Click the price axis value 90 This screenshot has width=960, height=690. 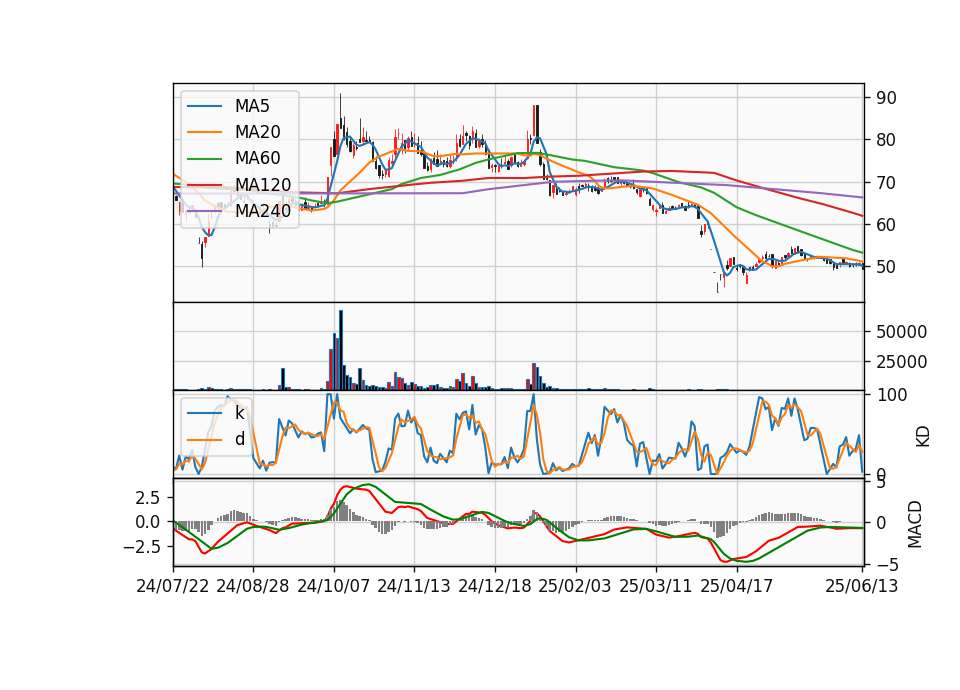(x=886, y=98)
